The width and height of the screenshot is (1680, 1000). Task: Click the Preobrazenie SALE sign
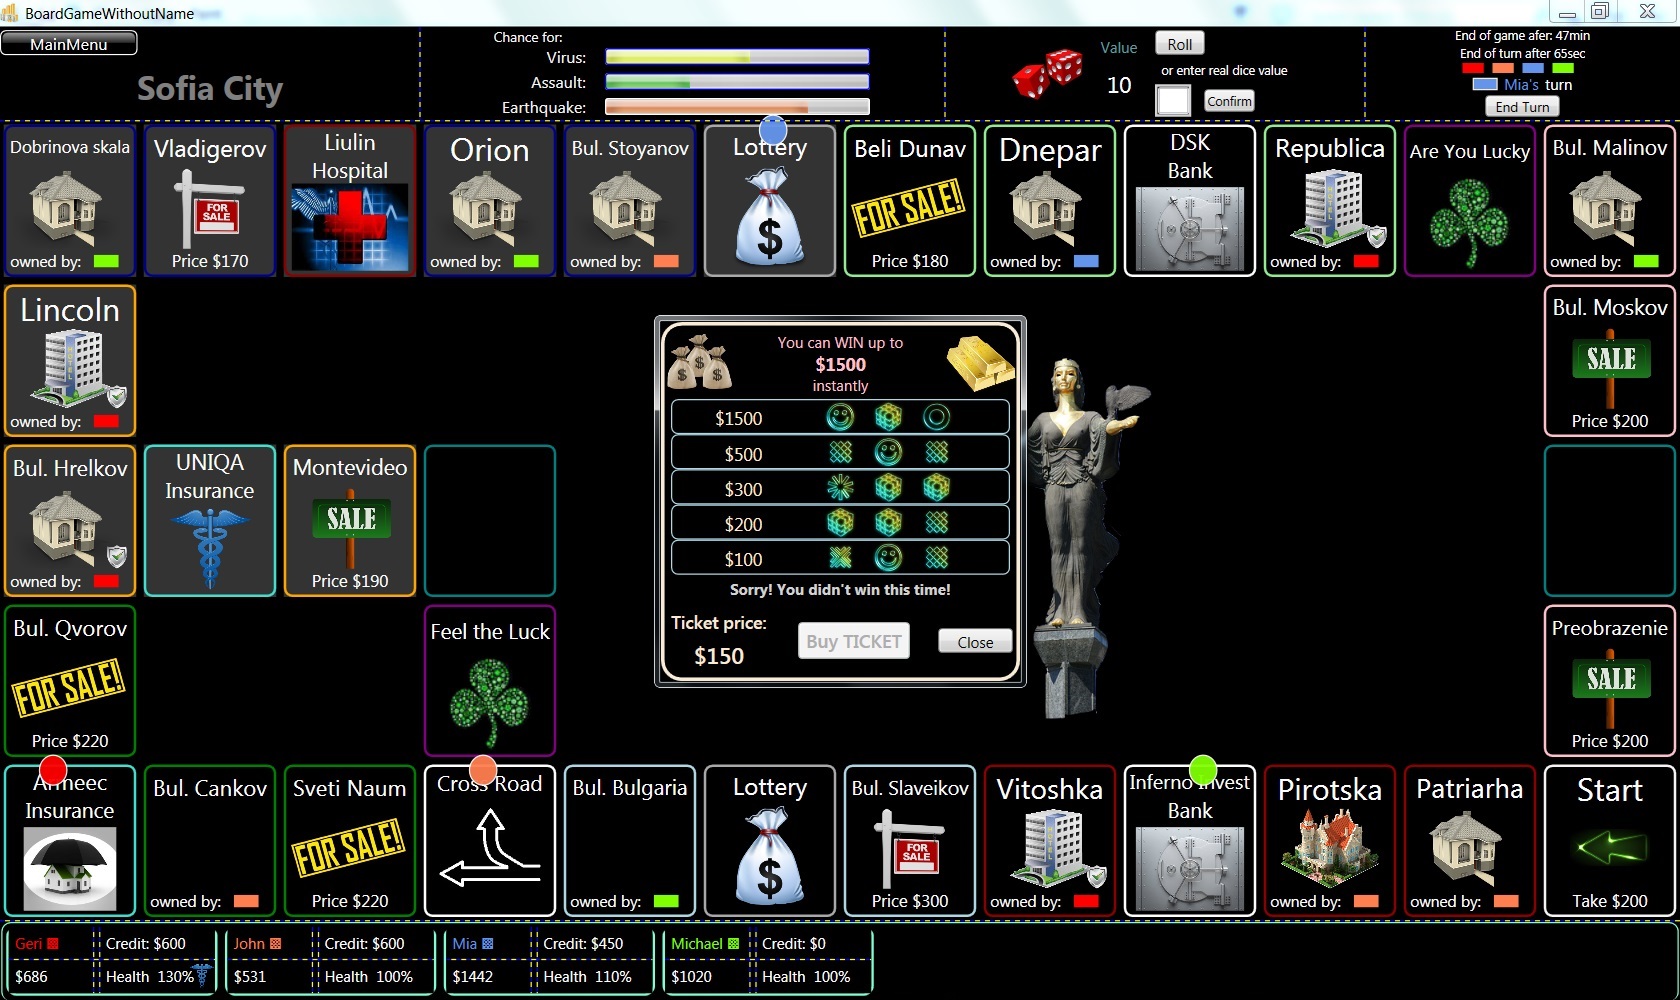[1610, 688]
